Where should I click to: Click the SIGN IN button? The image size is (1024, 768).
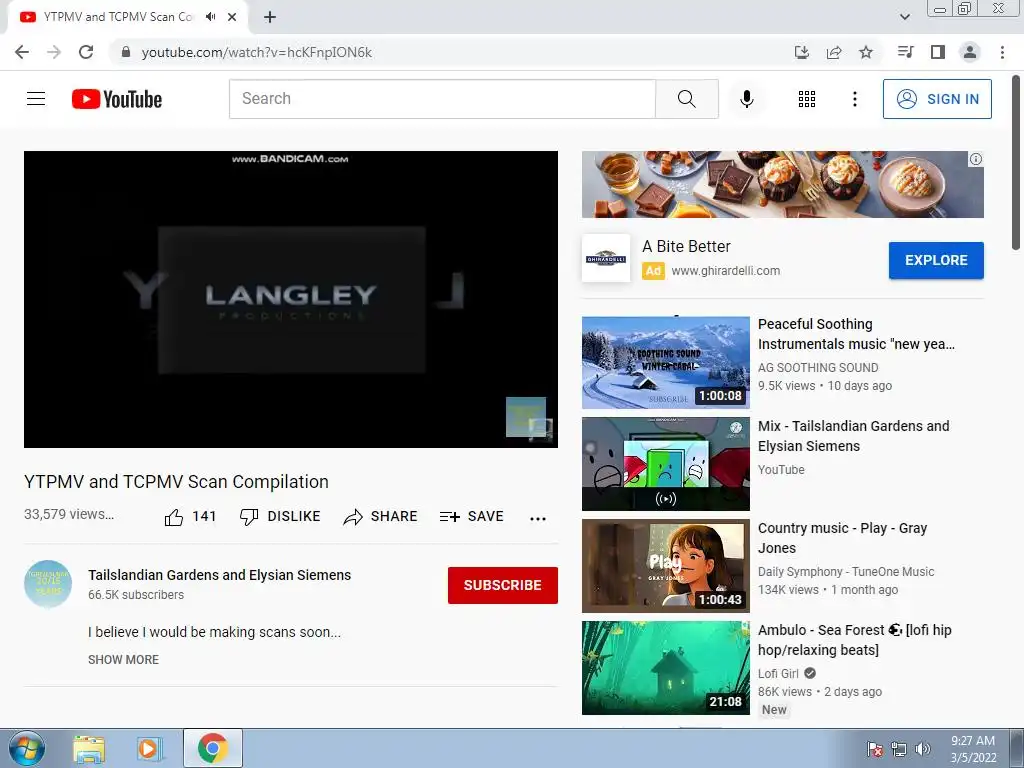pyautogui.click(x=937, y=99)
